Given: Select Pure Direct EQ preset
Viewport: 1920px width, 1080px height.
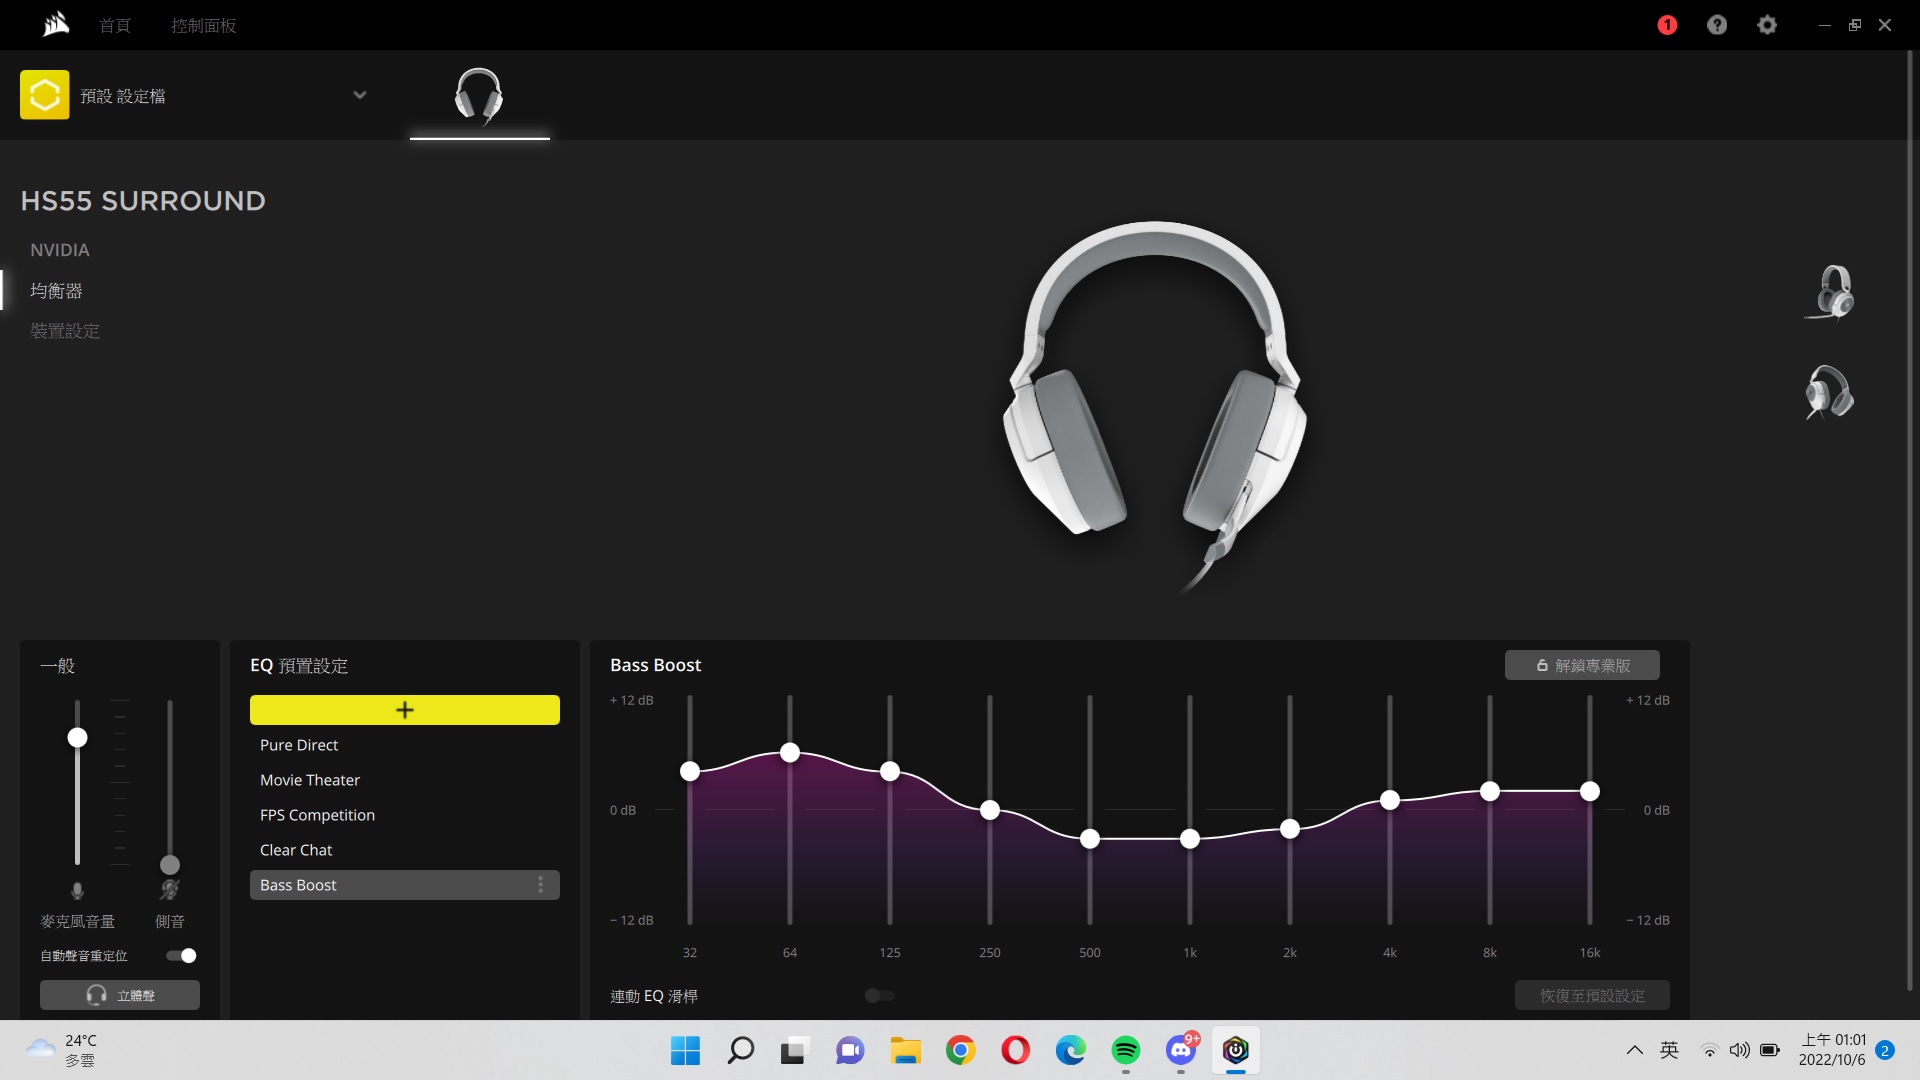Looking at the screenshot, I should [405, 745].
